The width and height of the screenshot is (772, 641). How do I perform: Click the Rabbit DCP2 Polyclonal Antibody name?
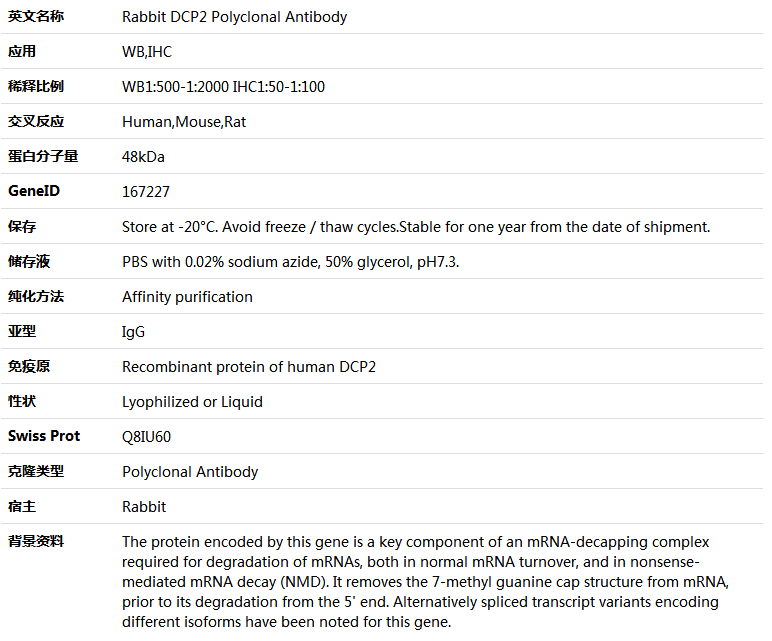(234, 17)
